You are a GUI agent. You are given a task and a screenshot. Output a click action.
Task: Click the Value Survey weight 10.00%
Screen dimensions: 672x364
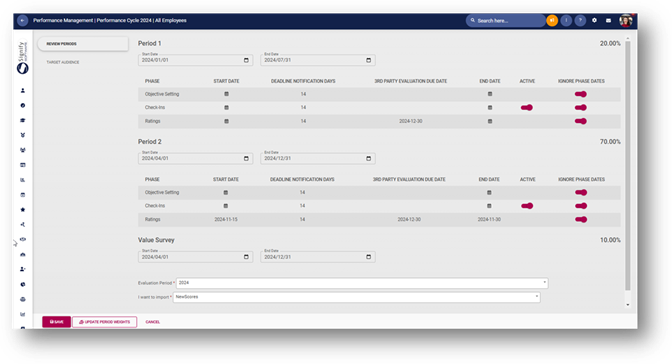tap(610, 240)
